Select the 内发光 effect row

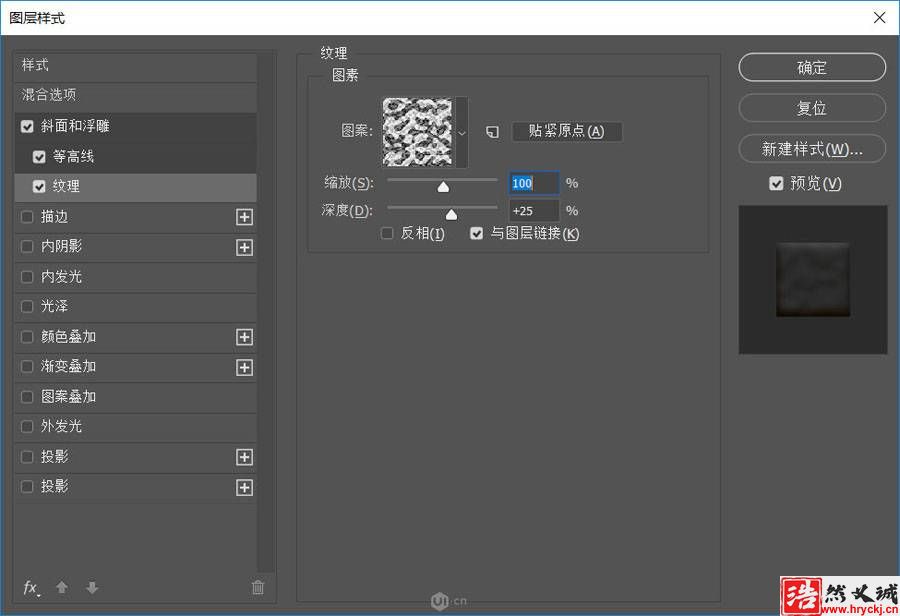tap(135, 277)
